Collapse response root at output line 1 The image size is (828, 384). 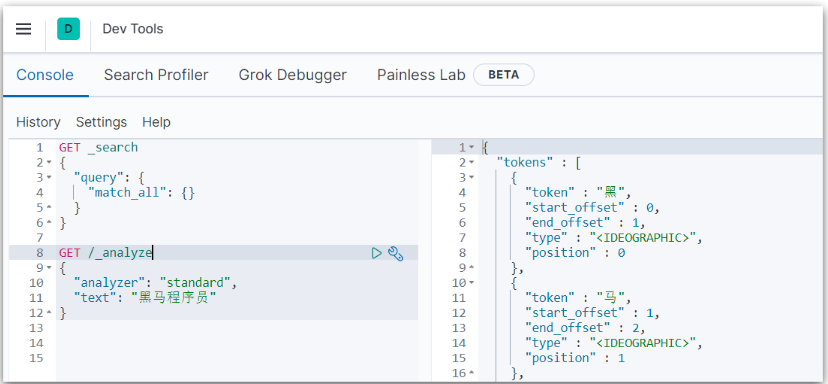(472, 147)
